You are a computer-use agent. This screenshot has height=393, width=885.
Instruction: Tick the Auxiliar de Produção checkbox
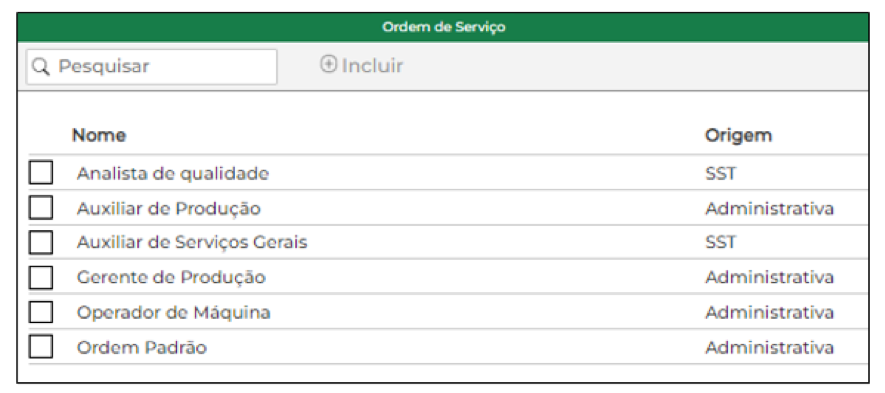41,207
